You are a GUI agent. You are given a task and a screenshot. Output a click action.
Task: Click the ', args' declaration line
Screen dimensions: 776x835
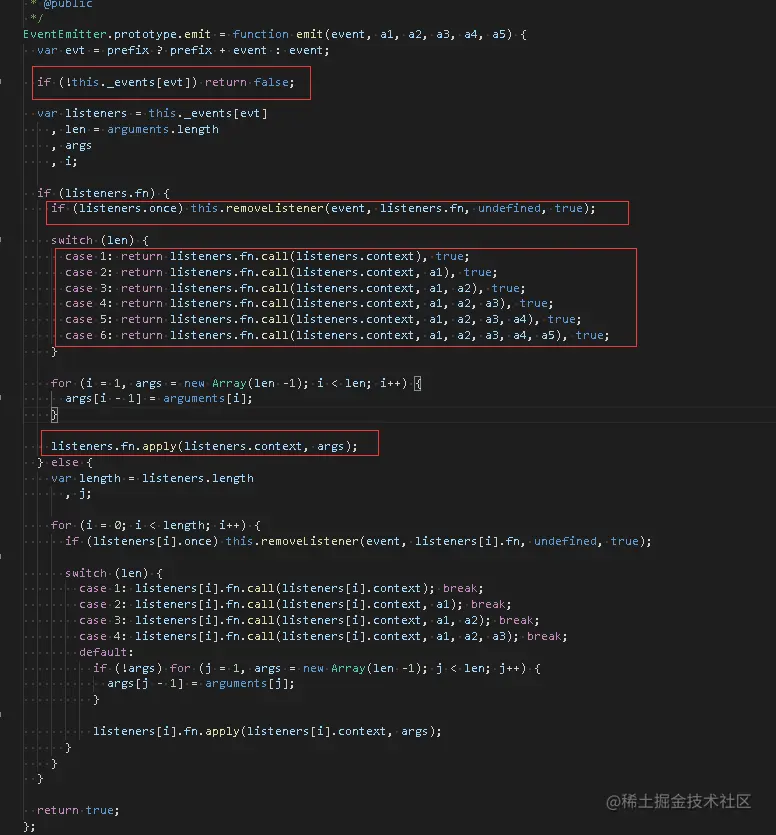(x=71, y=145)
